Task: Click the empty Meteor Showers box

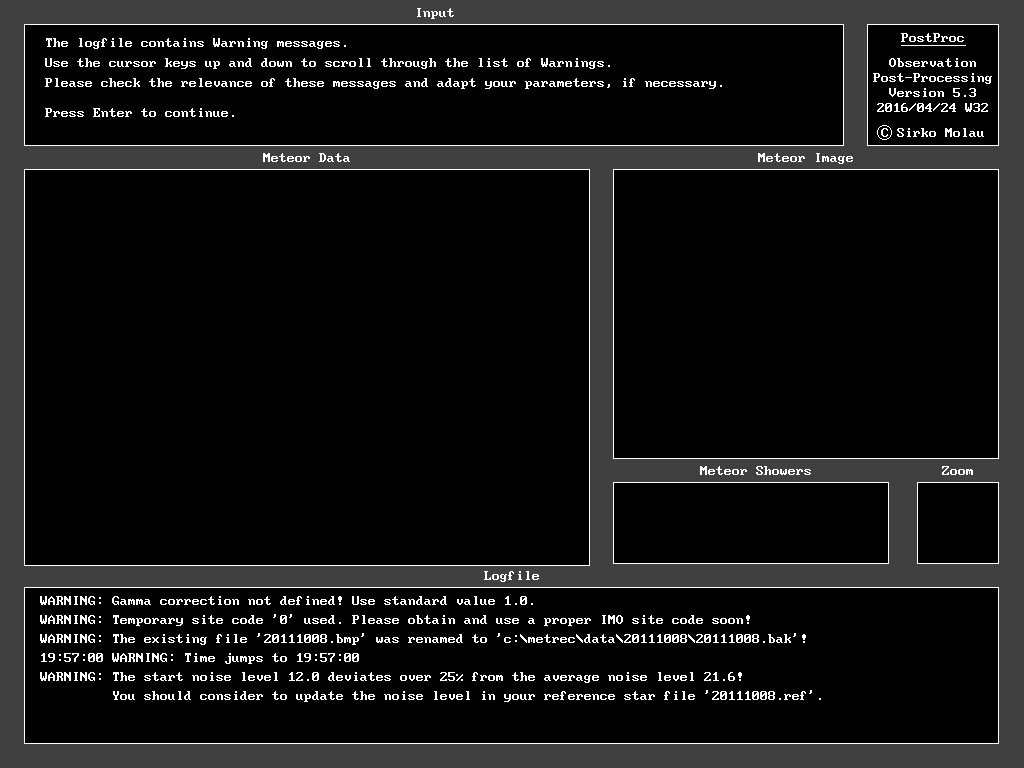Action: click(750, 523)
